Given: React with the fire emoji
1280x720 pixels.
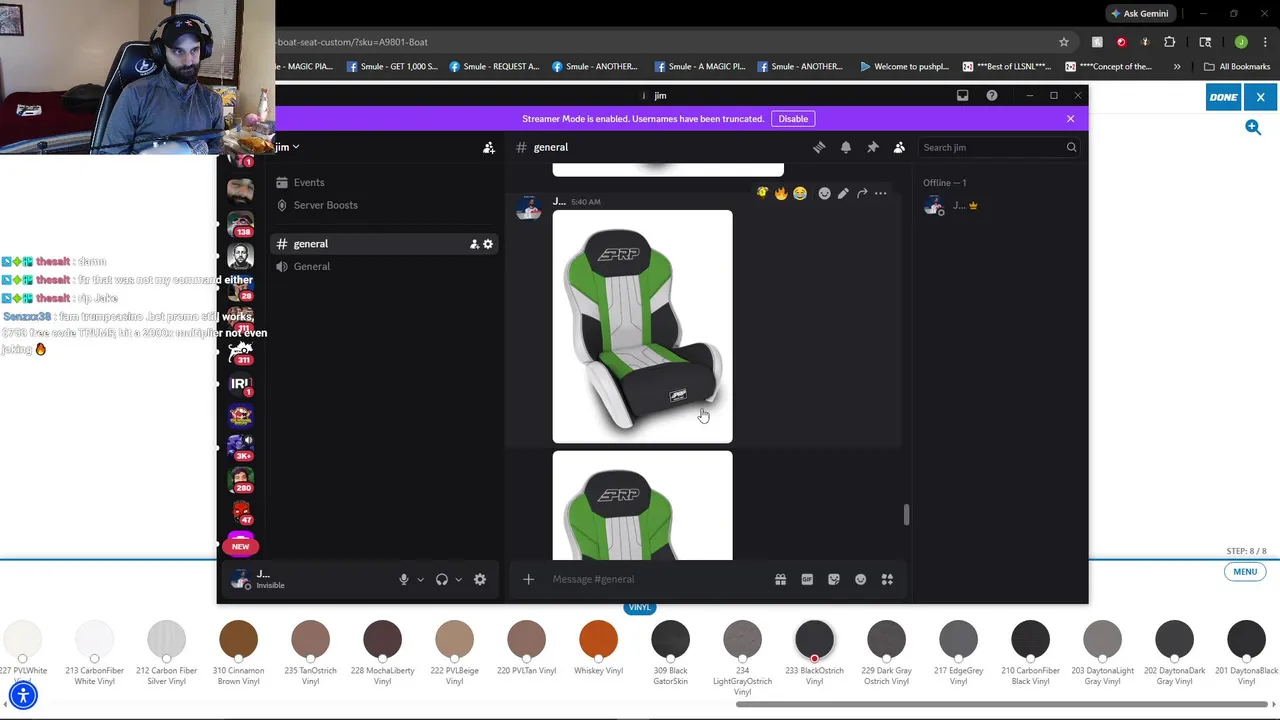Looking at the screenshot, I should (x=781, y=193).
